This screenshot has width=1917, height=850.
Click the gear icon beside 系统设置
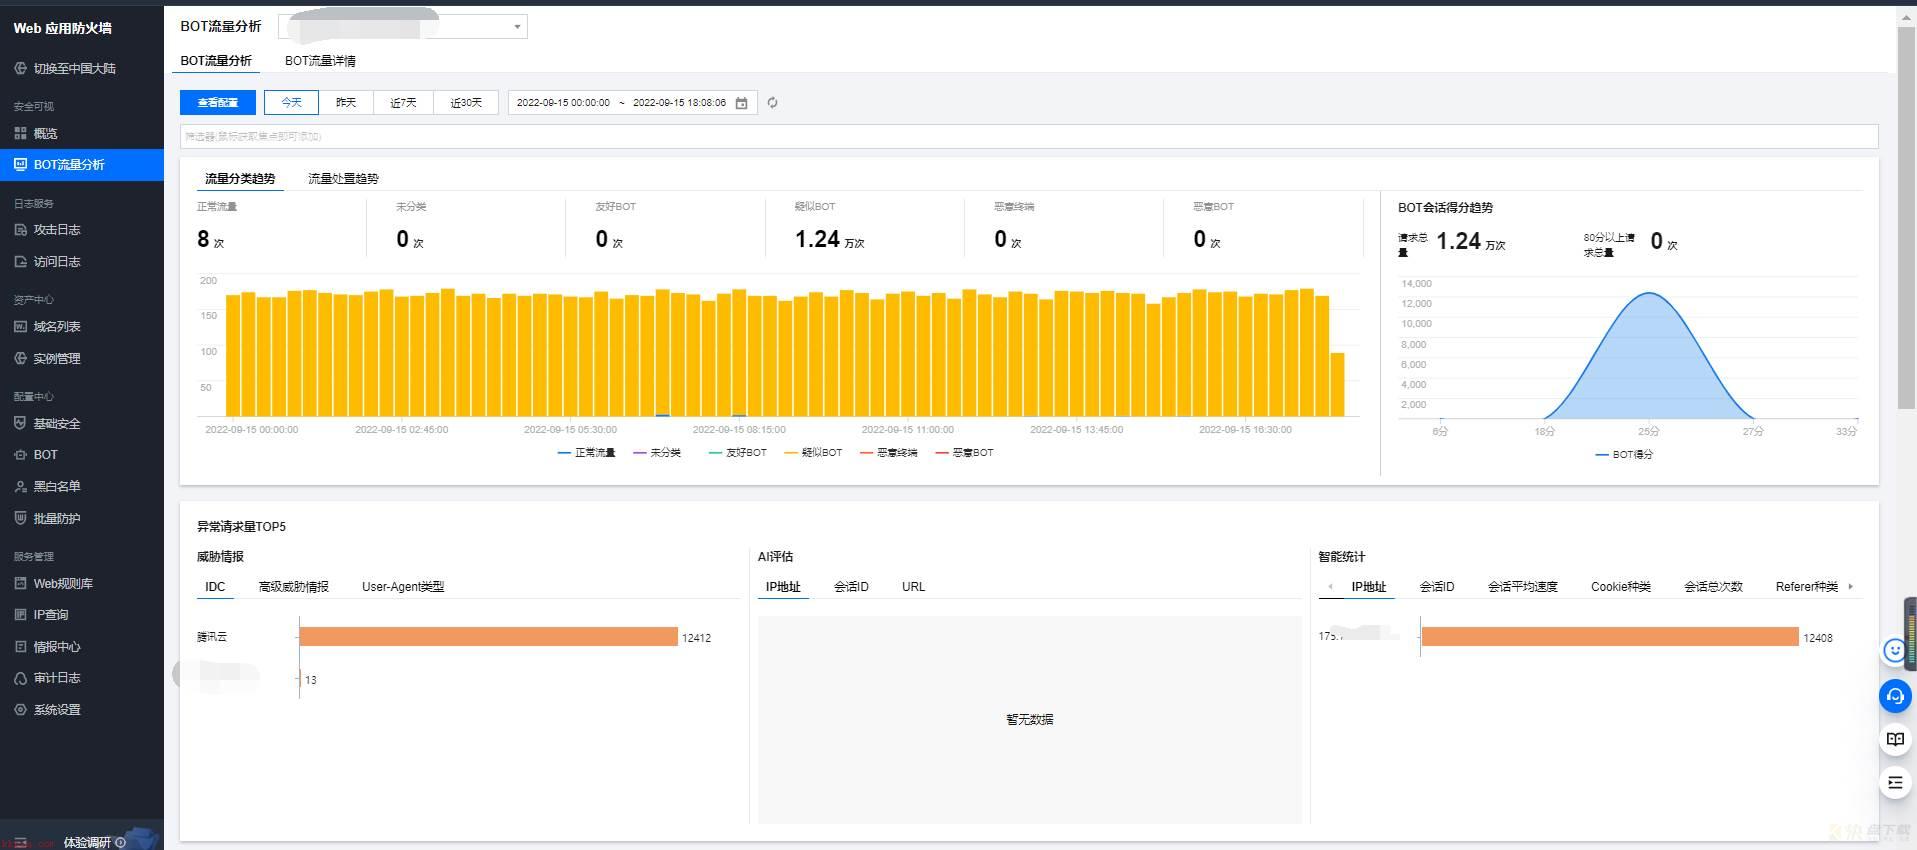tap(20, 709)
